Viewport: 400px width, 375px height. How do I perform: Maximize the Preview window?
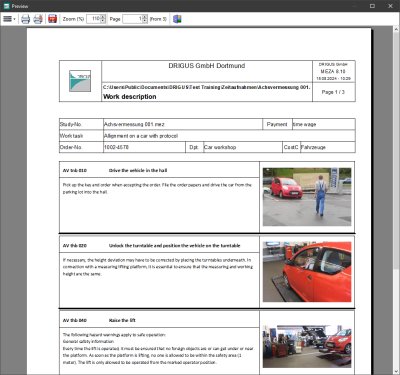[372, 6]
